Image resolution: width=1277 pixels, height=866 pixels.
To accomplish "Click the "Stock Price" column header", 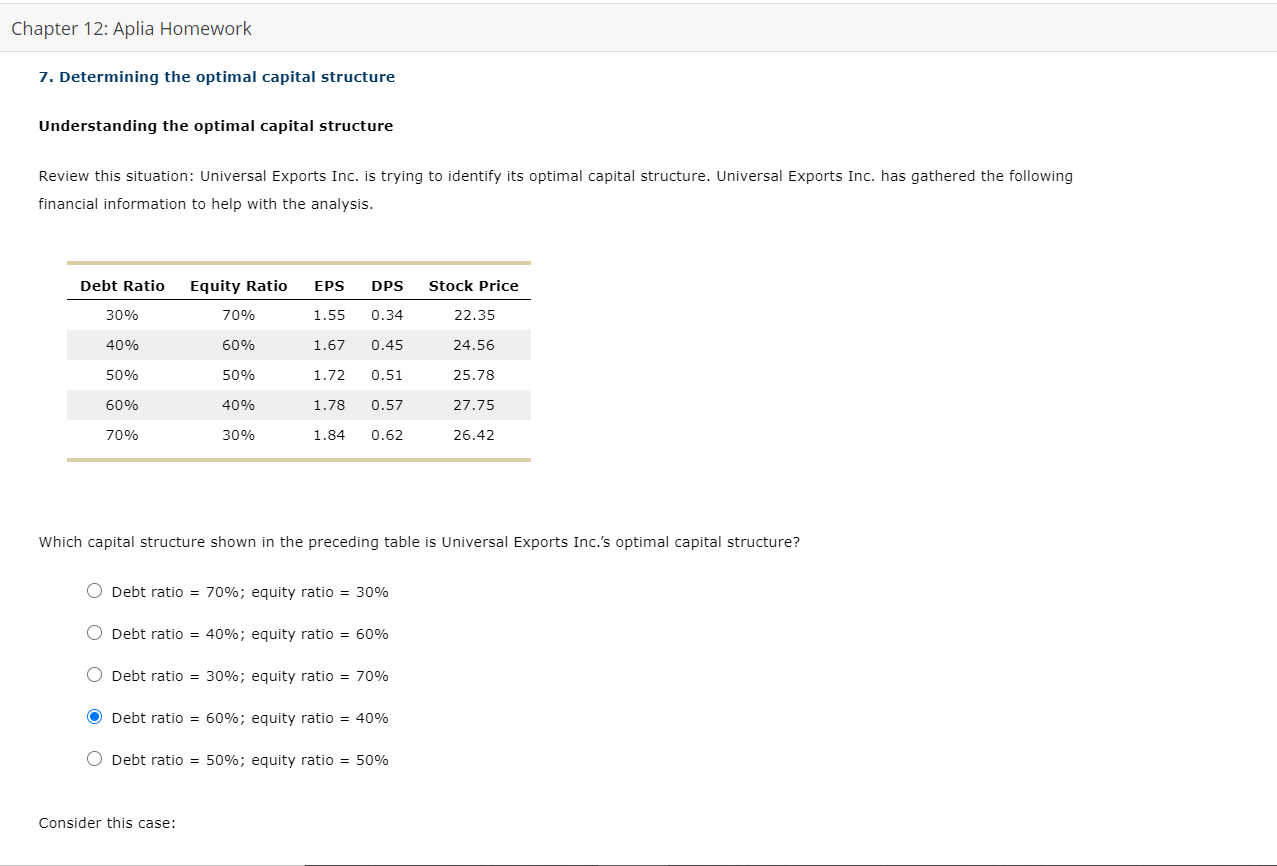I will 472,285.
